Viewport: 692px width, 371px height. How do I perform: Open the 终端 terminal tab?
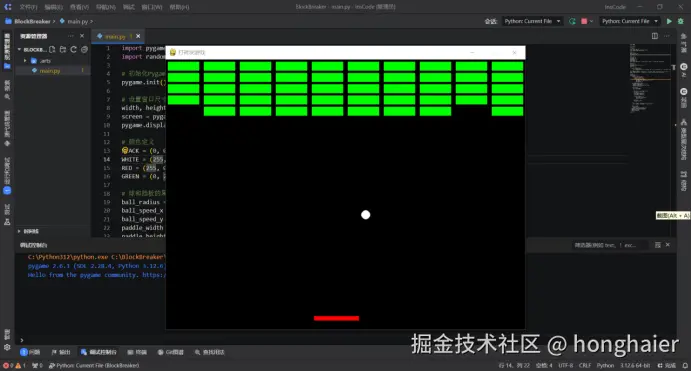pyautogui.click(x=137, y=352)
